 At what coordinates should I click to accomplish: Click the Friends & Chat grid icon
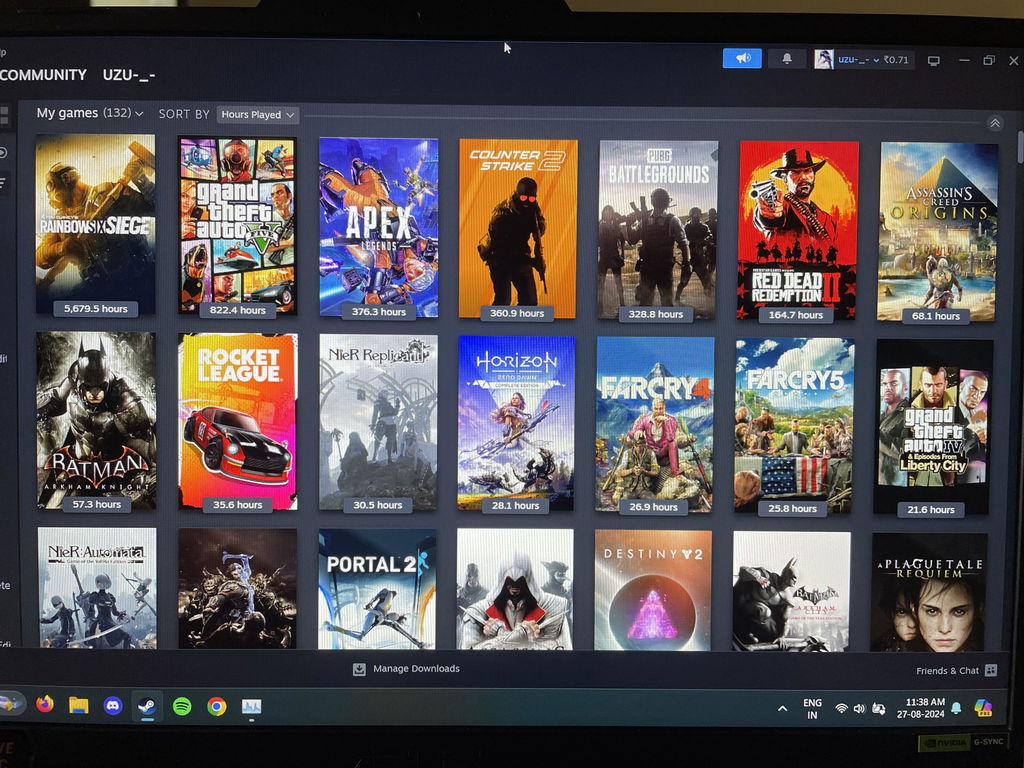[x=991, y=670]
